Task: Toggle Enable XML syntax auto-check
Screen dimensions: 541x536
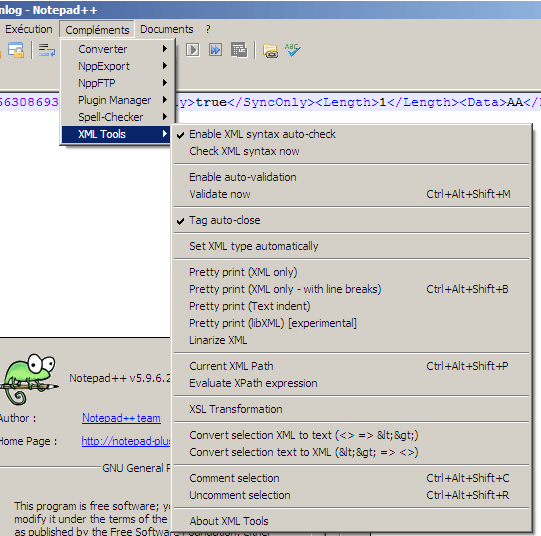Action: coord(352,134)
